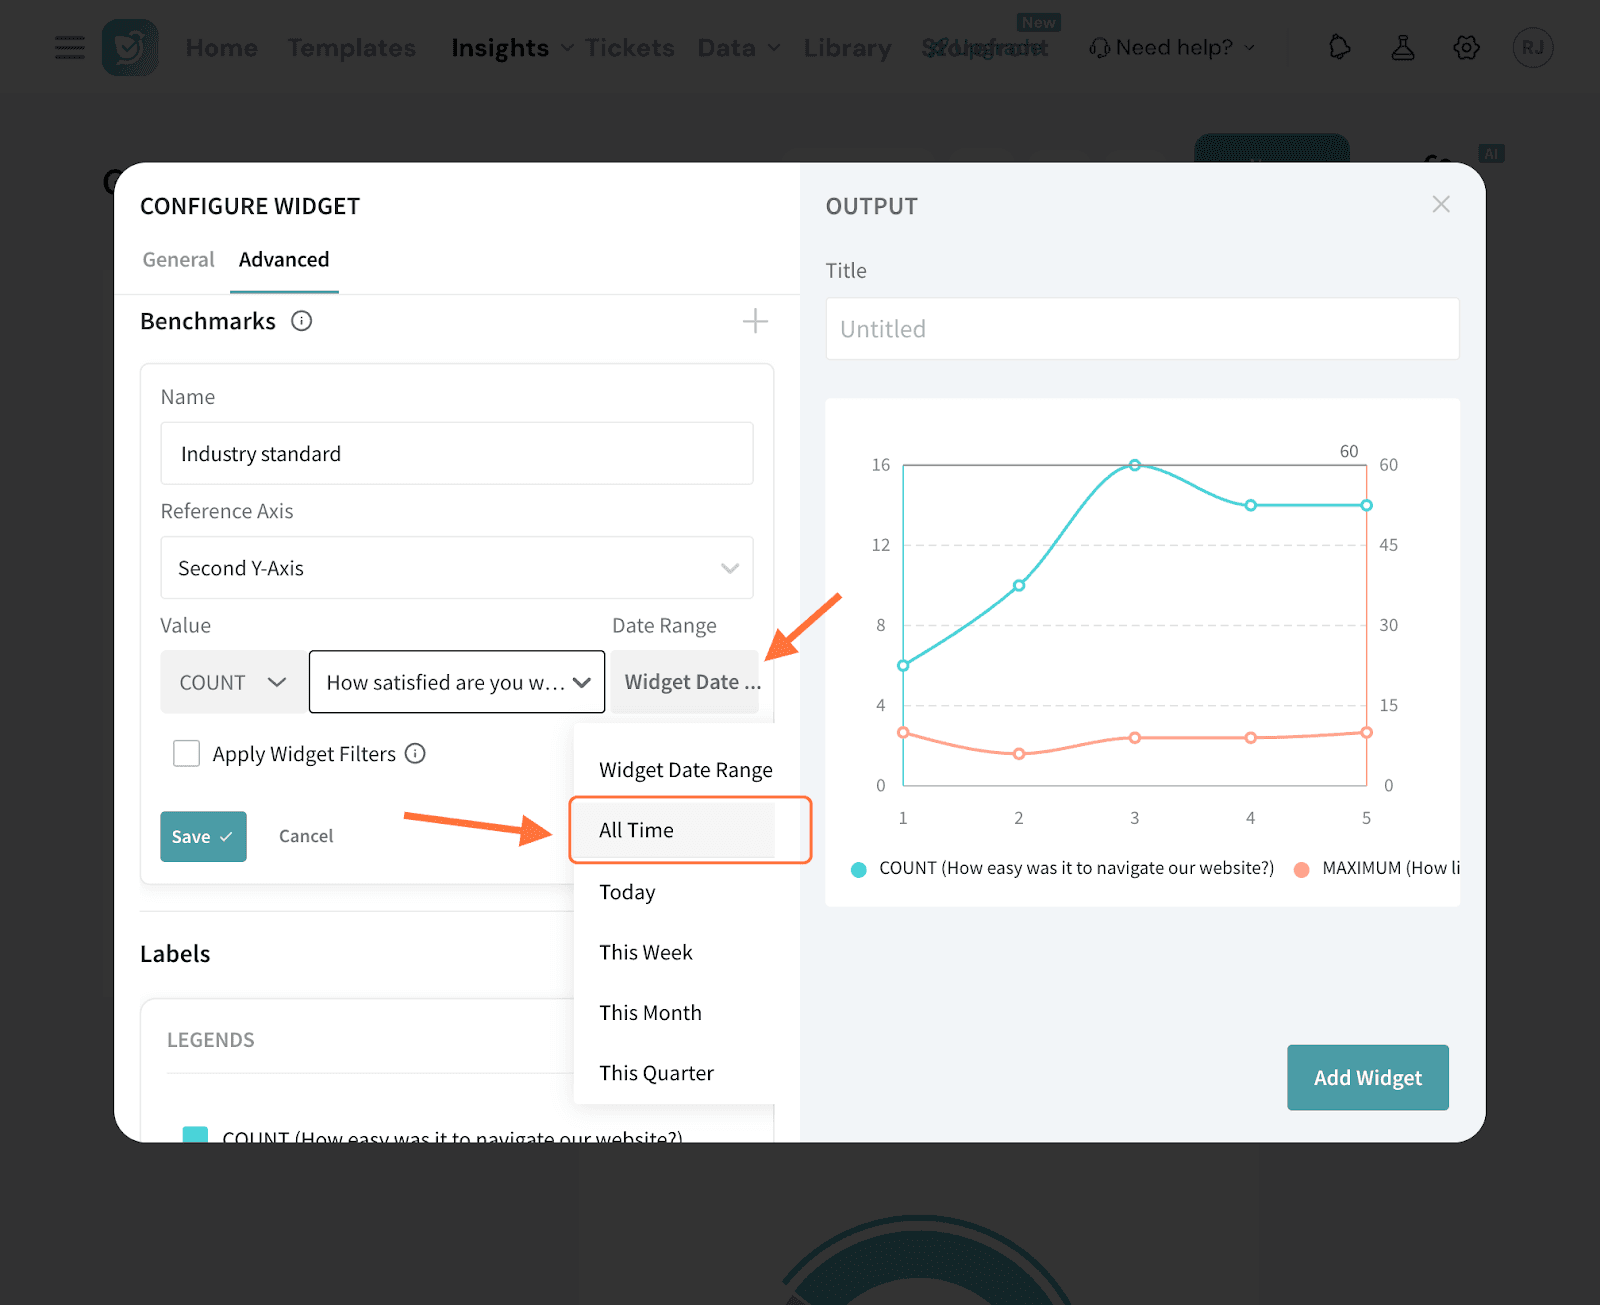The height and width of the screenshot is (1305, 1600).
Task: Click the lab flask icon
Action: click(x=1403, y=47)
